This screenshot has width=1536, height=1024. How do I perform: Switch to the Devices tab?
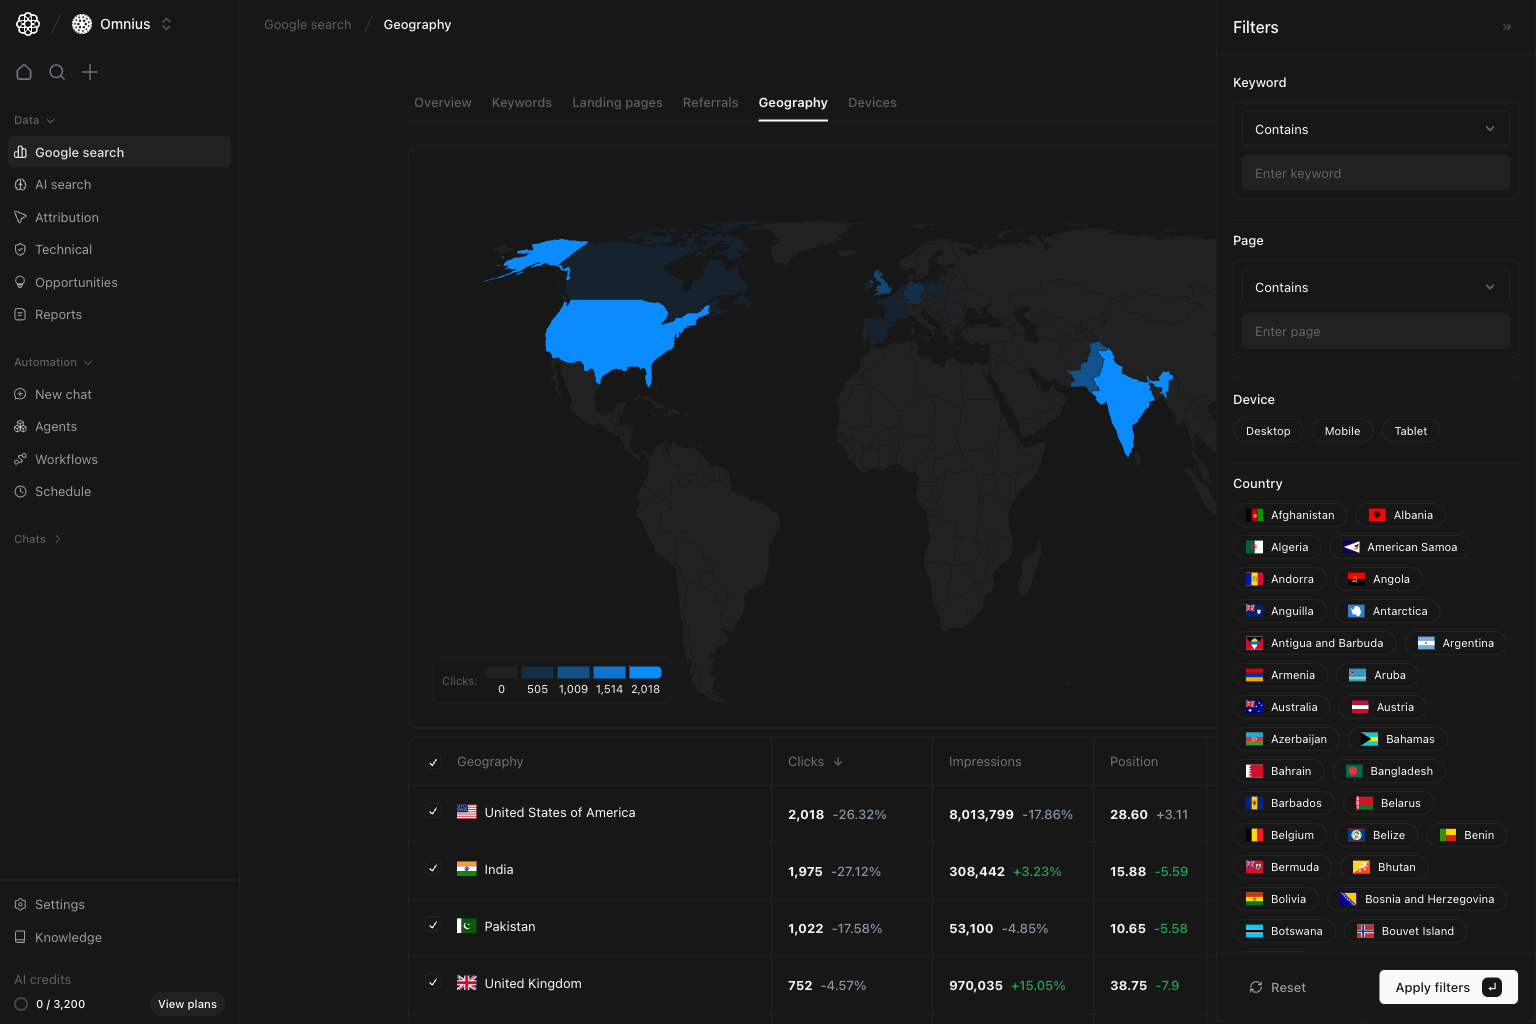(871, 102)
